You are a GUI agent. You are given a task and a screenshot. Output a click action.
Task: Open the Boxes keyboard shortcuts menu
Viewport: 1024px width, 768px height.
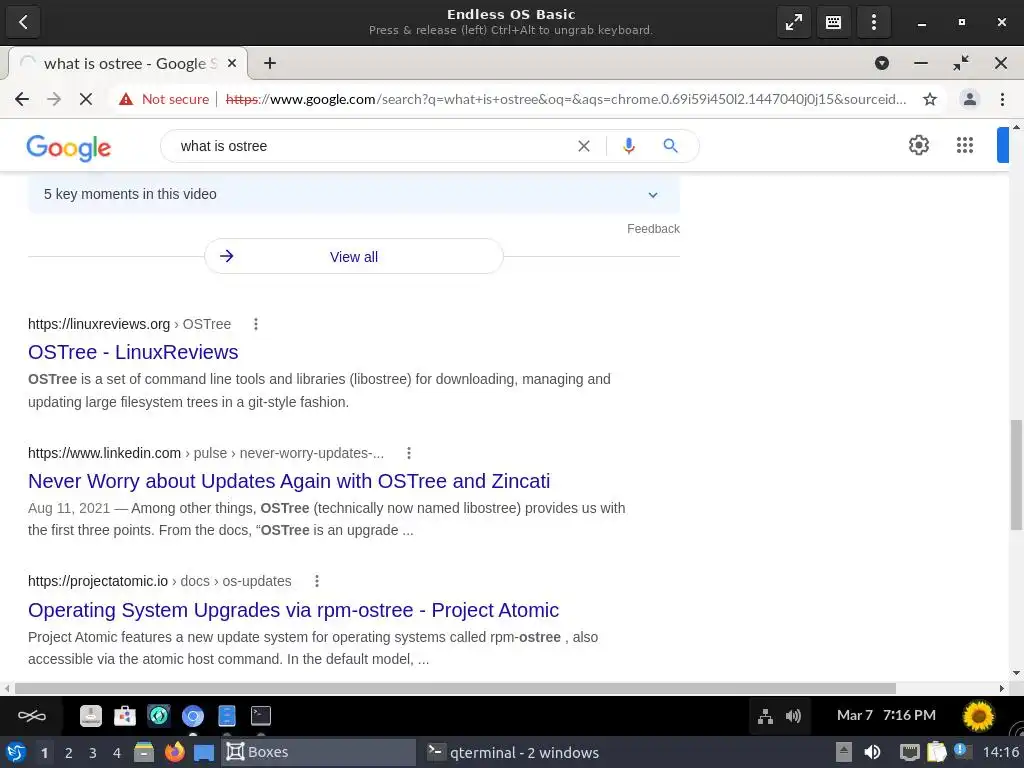click(x=833, y=22)
